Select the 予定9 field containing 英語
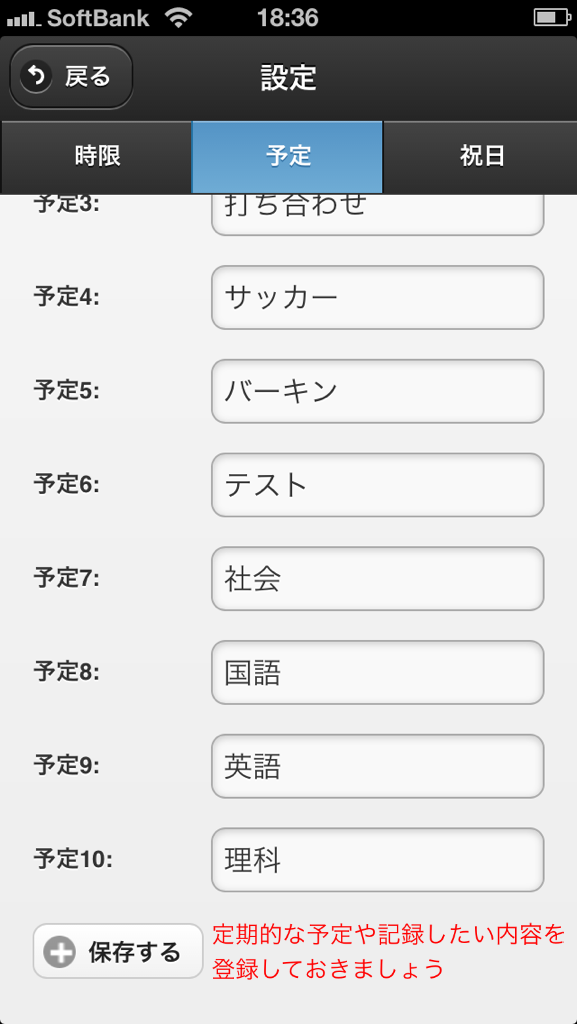 click(x=377, y=766)
